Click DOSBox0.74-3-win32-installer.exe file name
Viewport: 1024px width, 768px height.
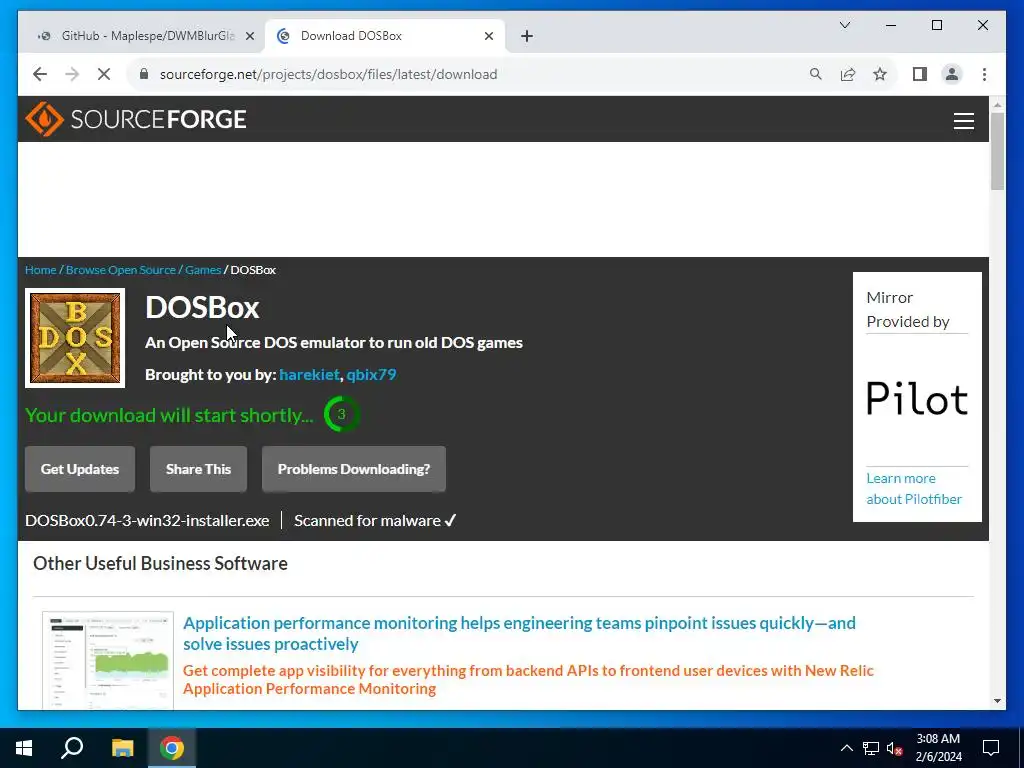point(147,520)
